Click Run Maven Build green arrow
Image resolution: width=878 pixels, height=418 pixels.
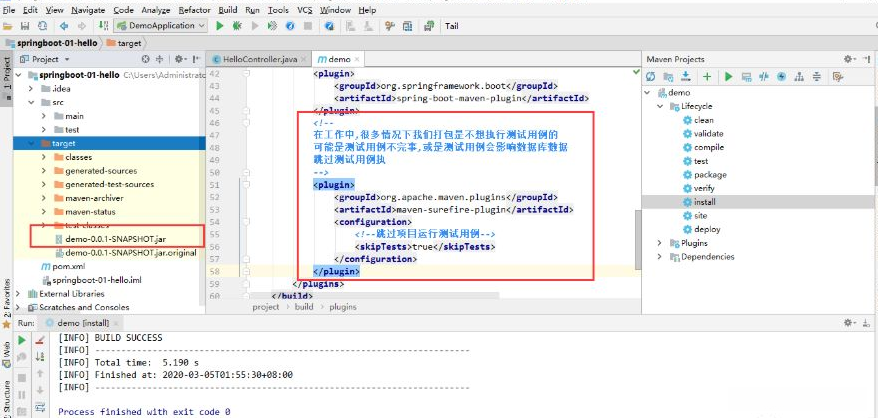click(728, 77)
